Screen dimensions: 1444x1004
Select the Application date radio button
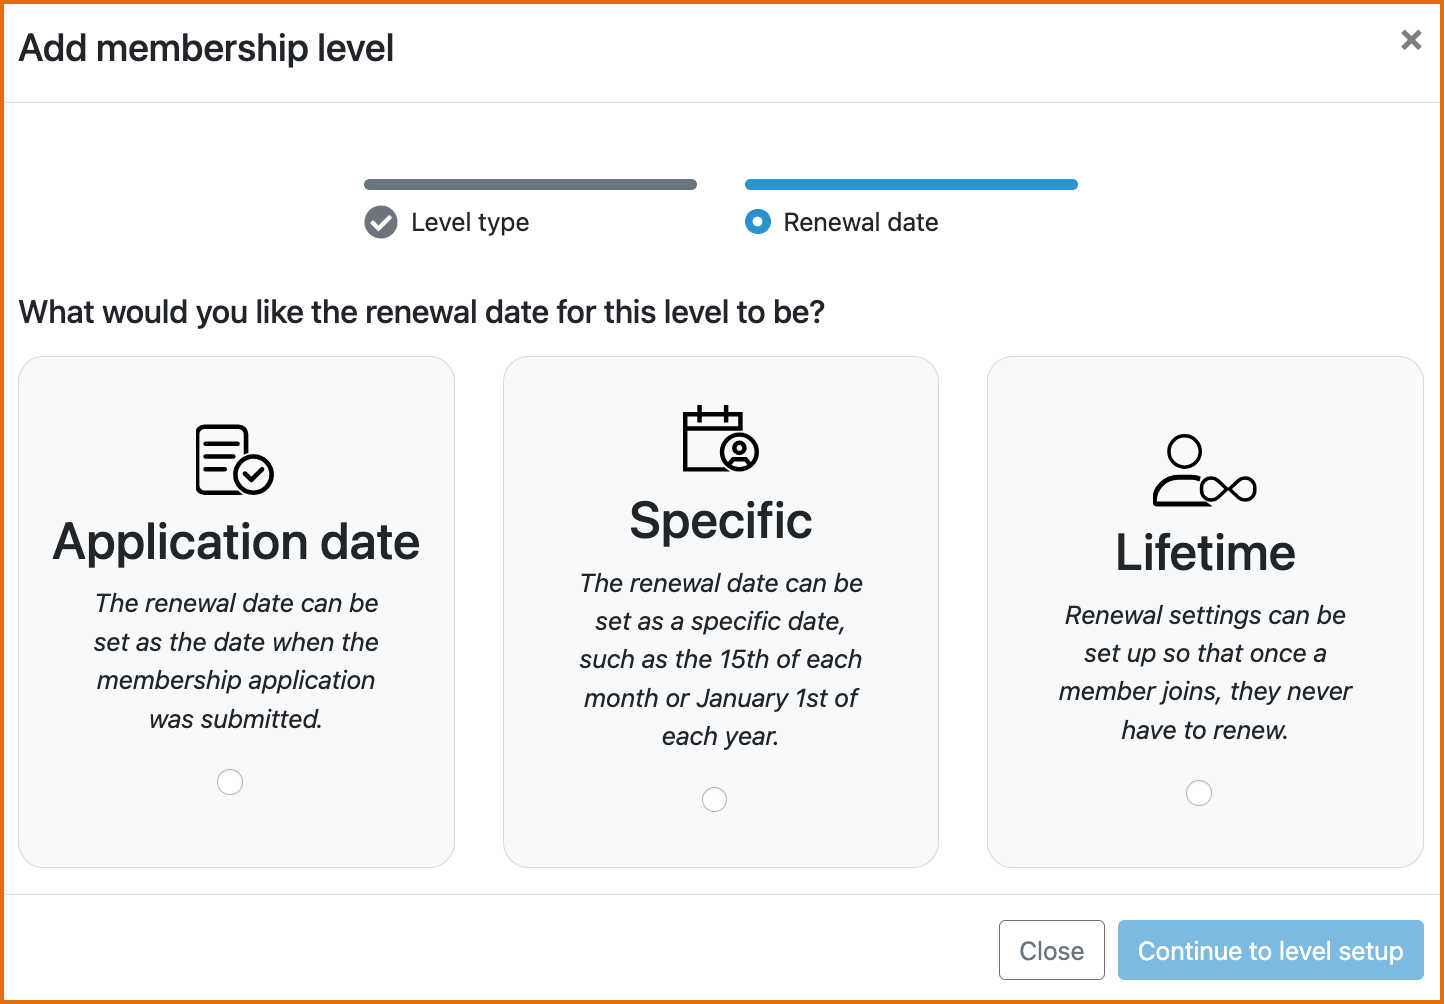click(x=230, y=782)
